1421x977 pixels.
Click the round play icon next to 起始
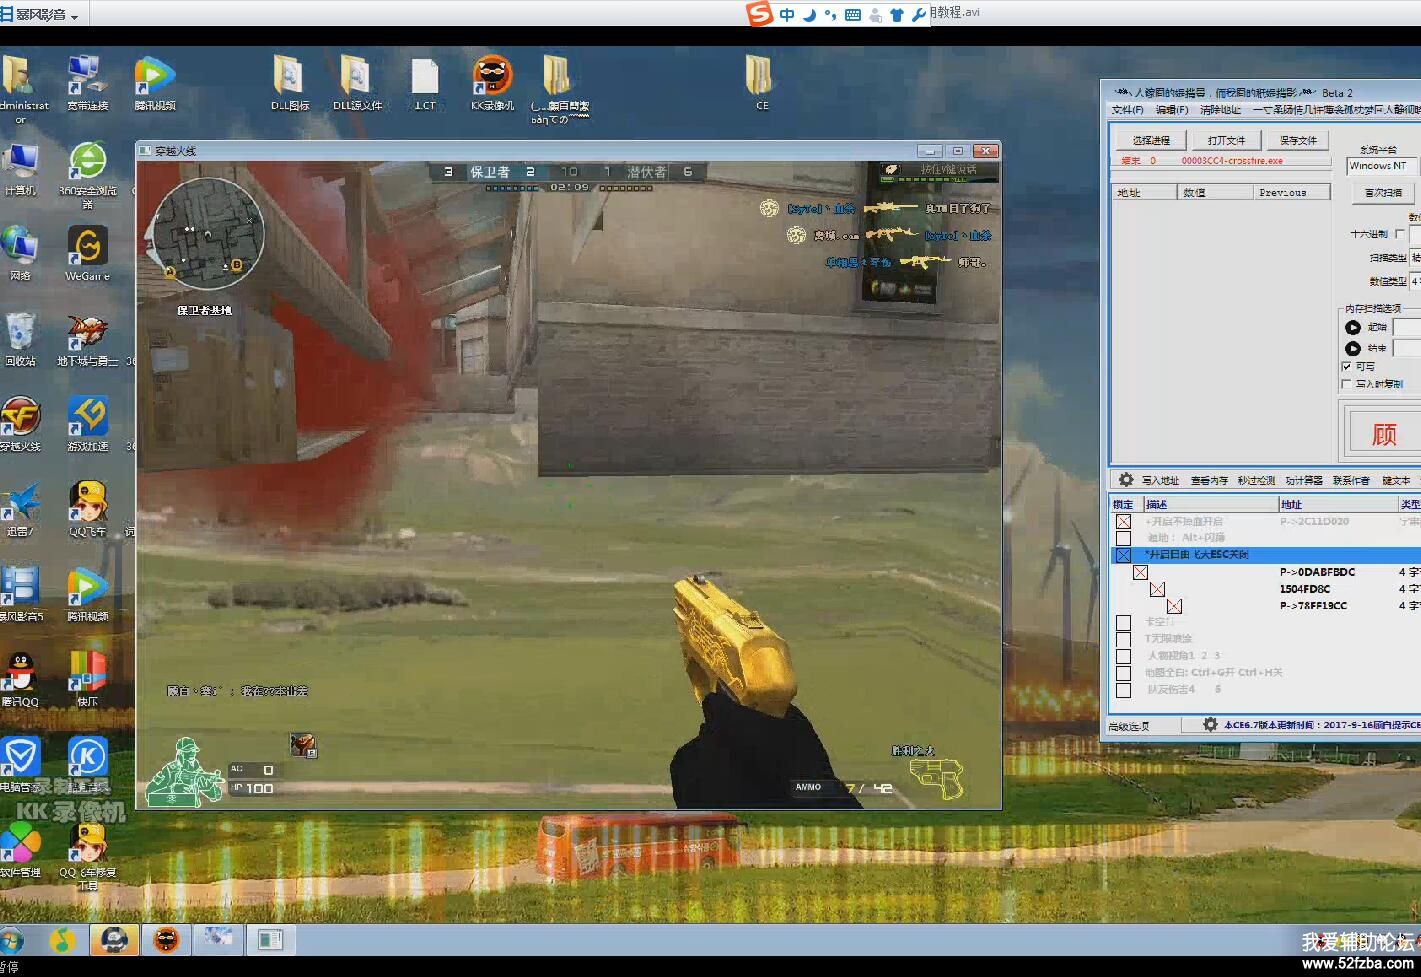1353,327
